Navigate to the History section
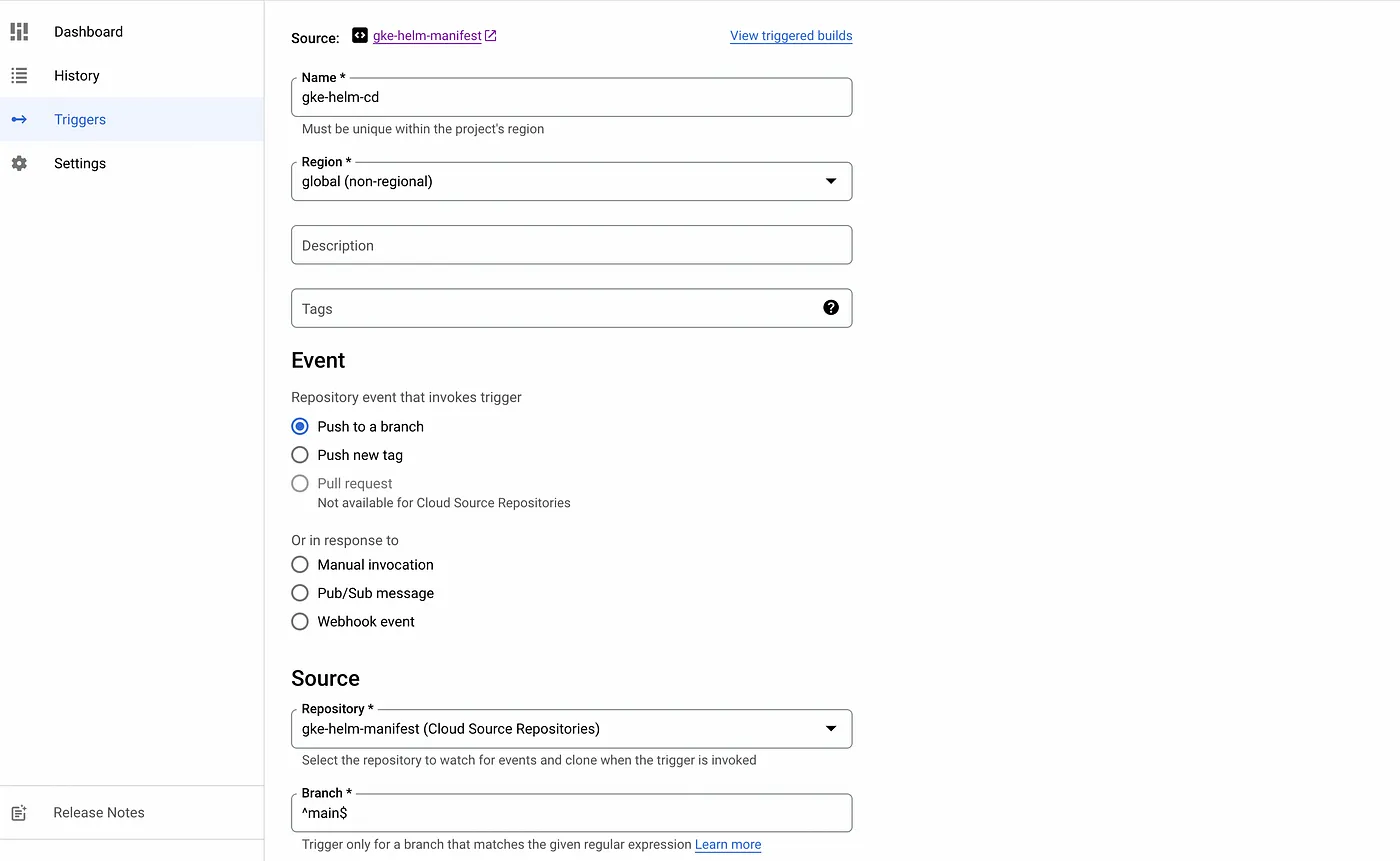The image size is (1400, 861). pyautogui.click(x=76, y=75)
